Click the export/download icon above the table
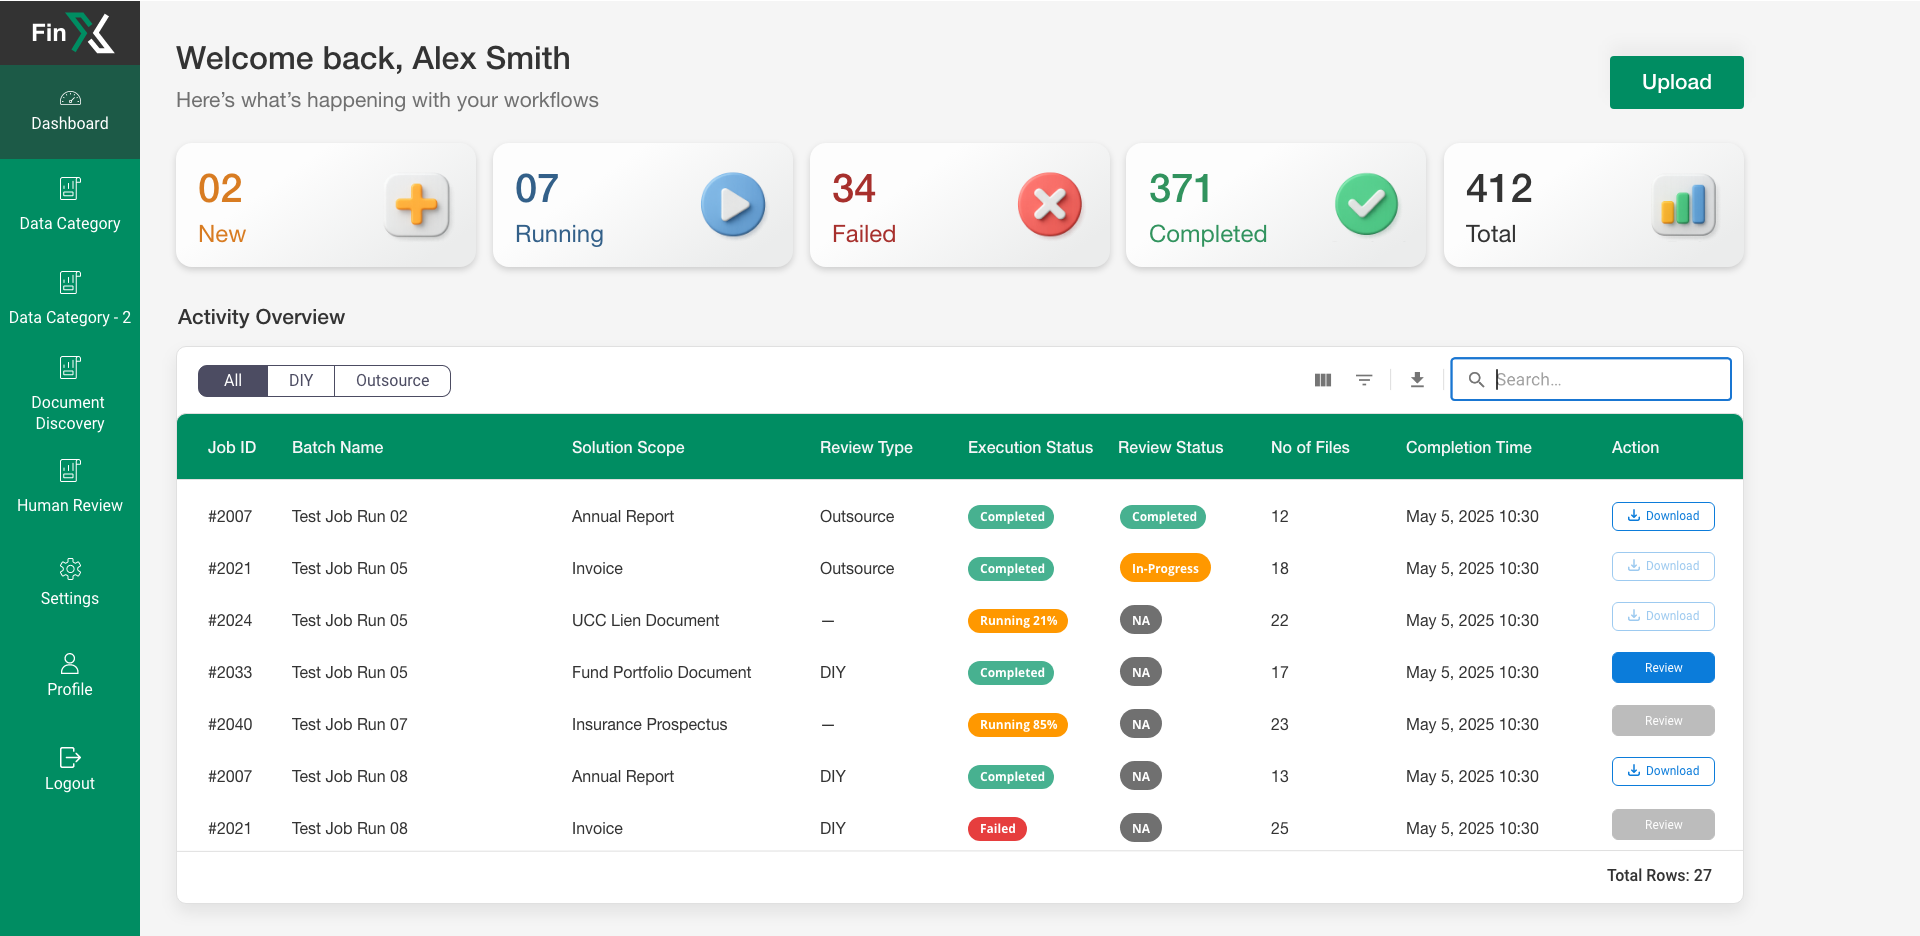The height and width of the screenshot is (936, 1920). coord(1417,380)
